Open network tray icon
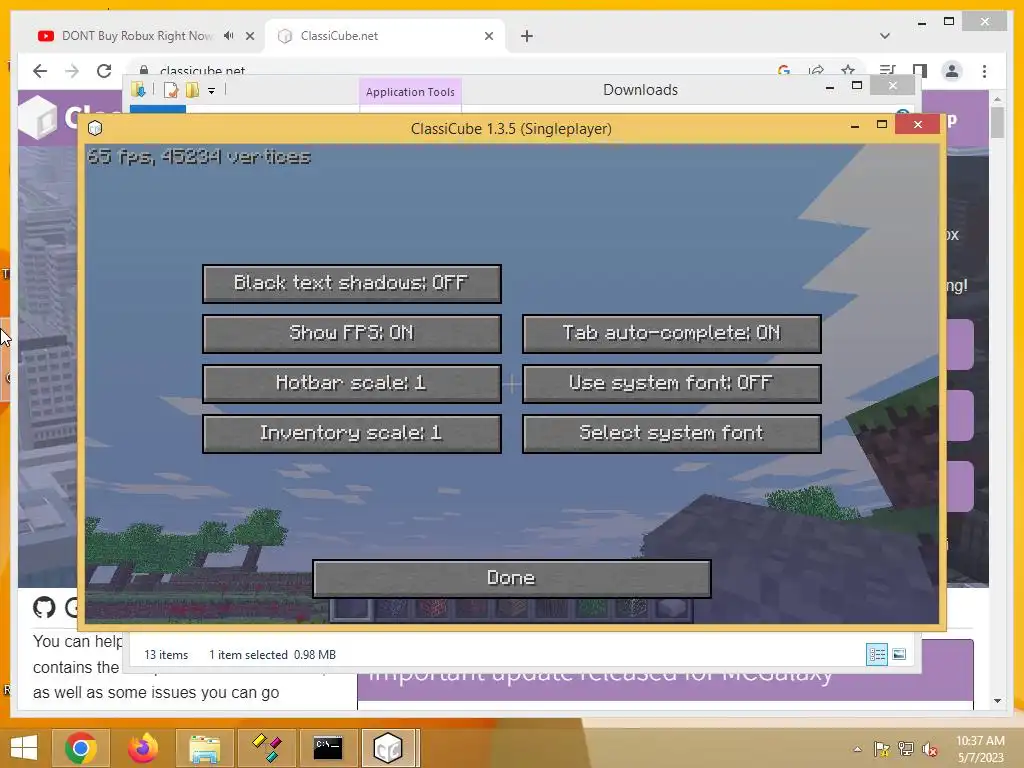This screenshot has width=1024, height=768. 906,749
